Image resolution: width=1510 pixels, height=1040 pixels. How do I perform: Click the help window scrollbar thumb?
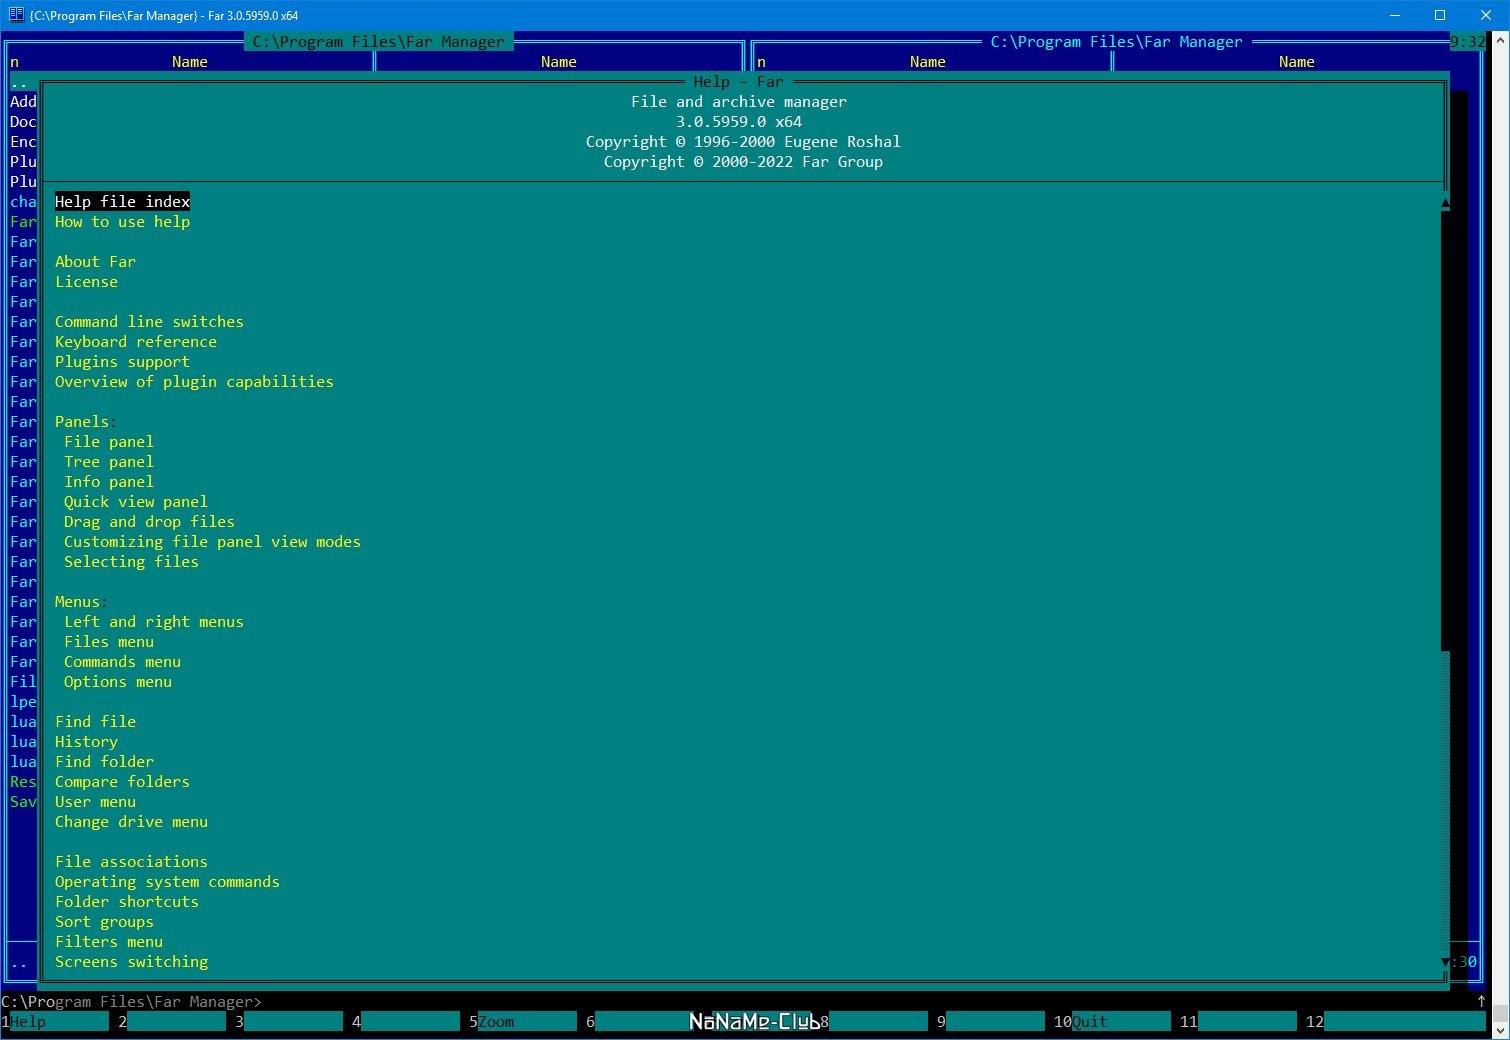point(1445,432)
